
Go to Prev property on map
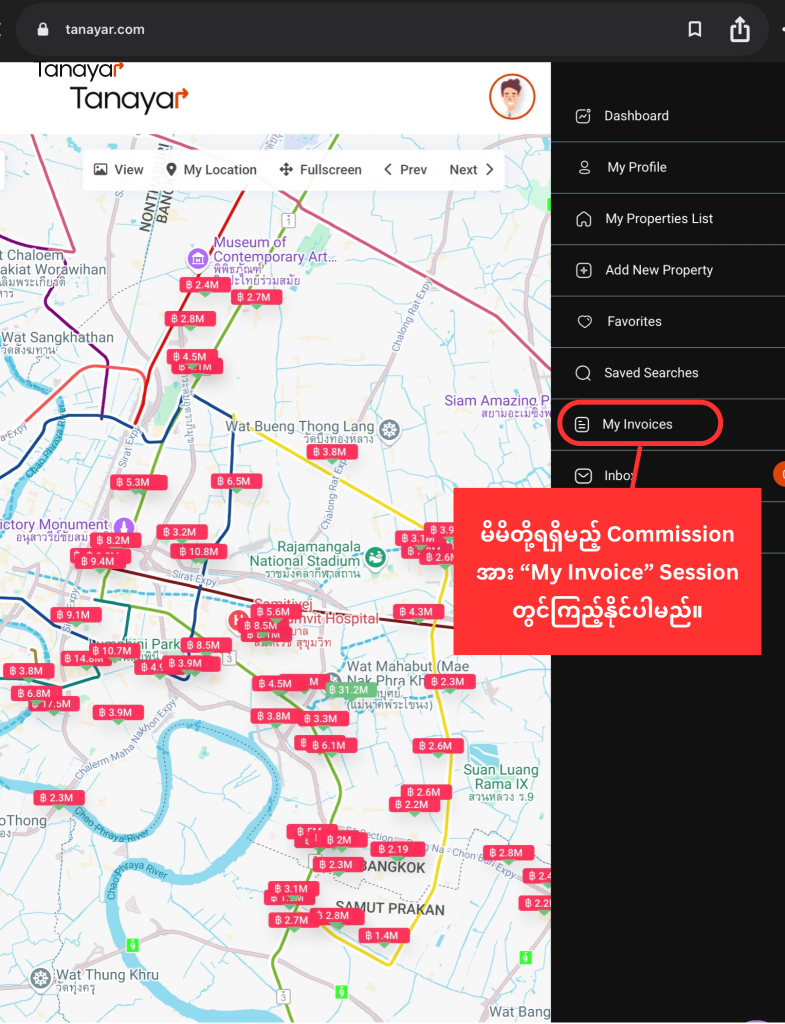pos(405,170)
